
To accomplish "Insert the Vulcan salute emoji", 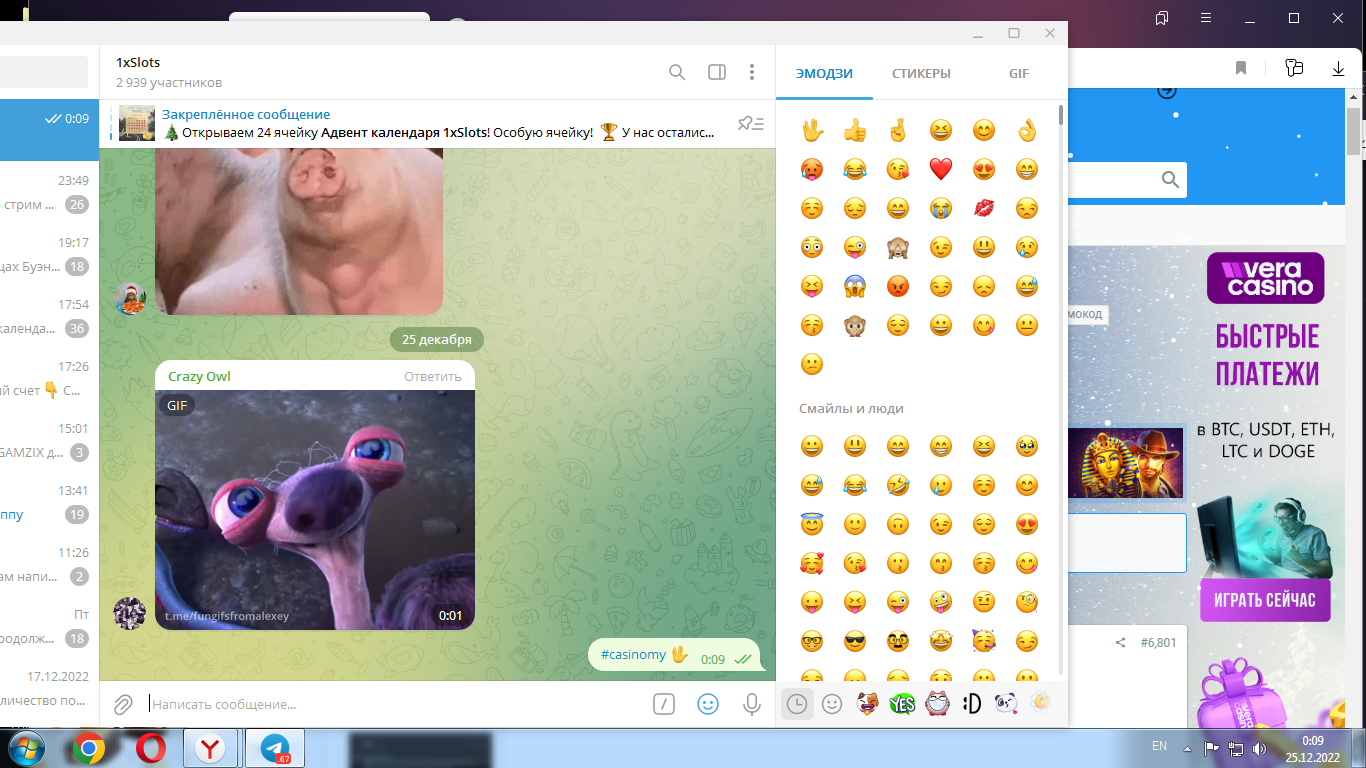I will pyautogui.click(x=812, y=130).
